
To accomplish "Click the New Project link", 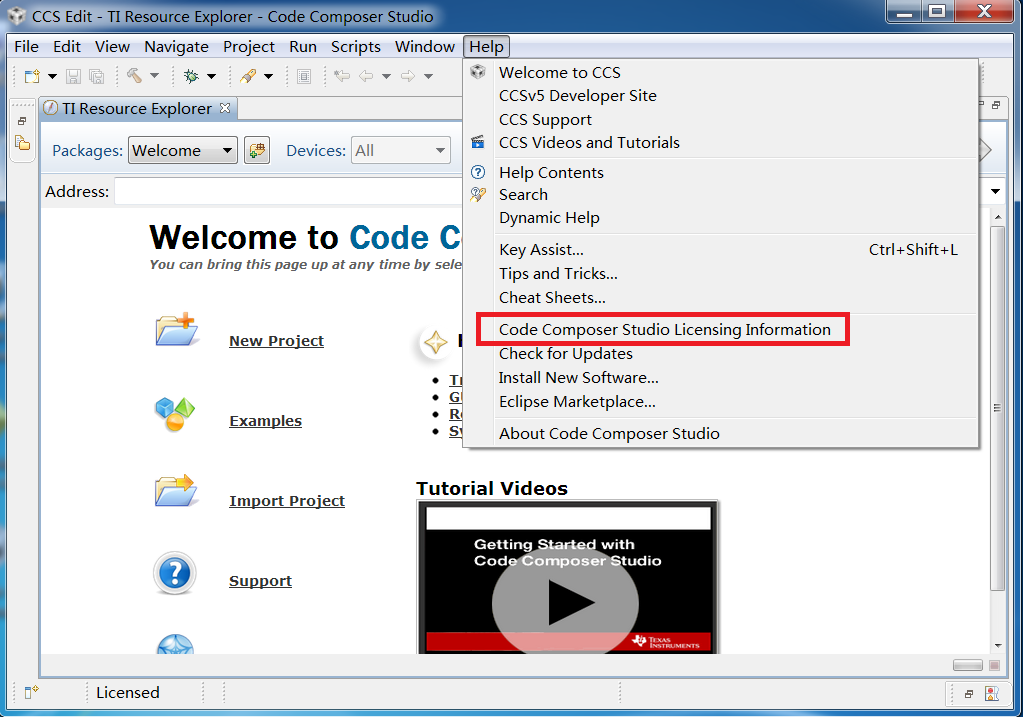I will (276, 341).
